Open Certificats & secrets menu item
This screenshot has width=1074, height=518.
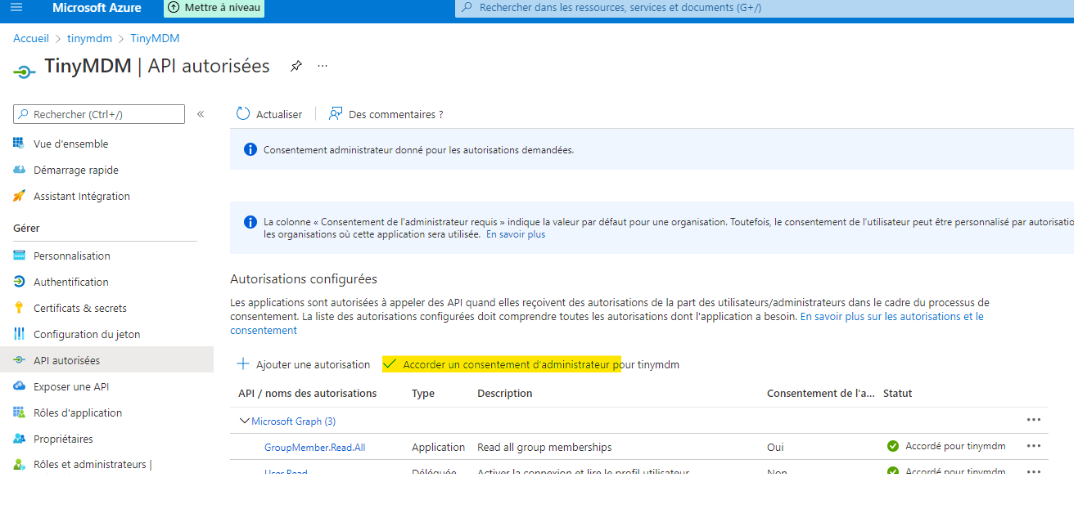click(79, 308)
